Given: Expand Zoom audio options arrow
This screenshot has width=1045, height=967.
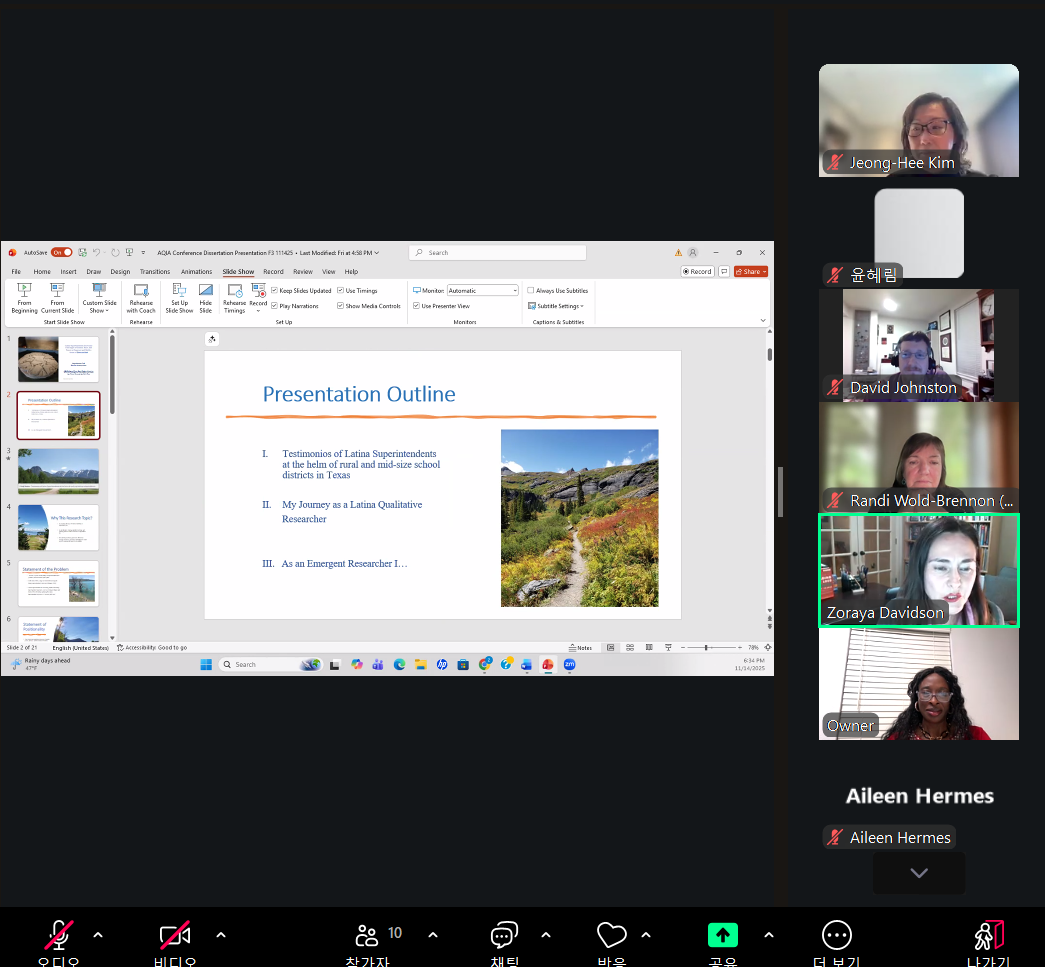Looking at the screenshot, I should tap(98, 934).
